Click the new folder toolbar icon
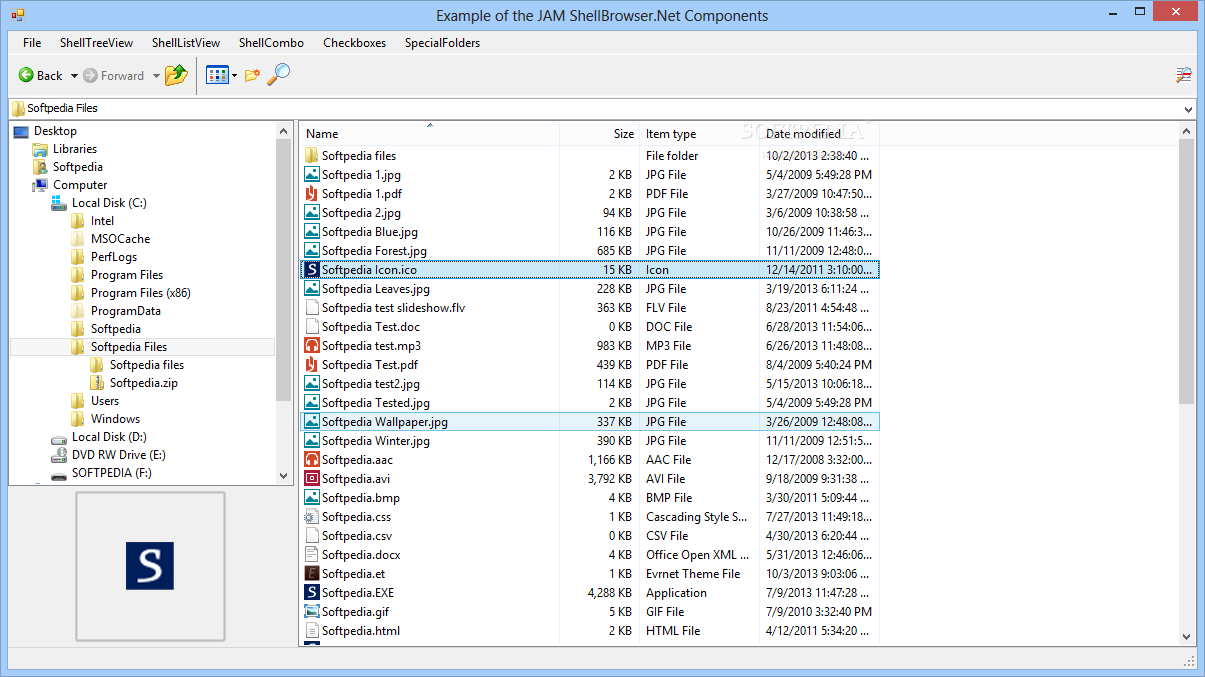 252,75
